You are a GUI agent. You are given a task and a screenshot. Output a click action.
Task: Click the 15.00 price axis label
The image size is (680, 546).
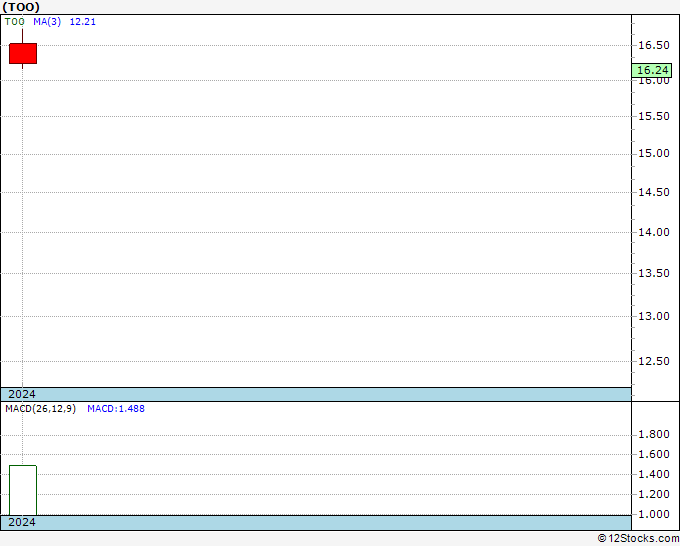pyautogui.click(x=654, y=154)
